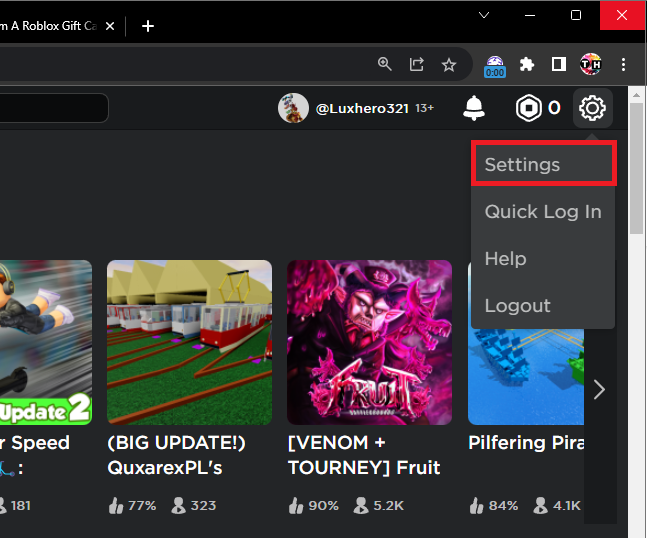Click the 90% like rating
Viewport: 647px width, 538px height.
tap(313, 505)
